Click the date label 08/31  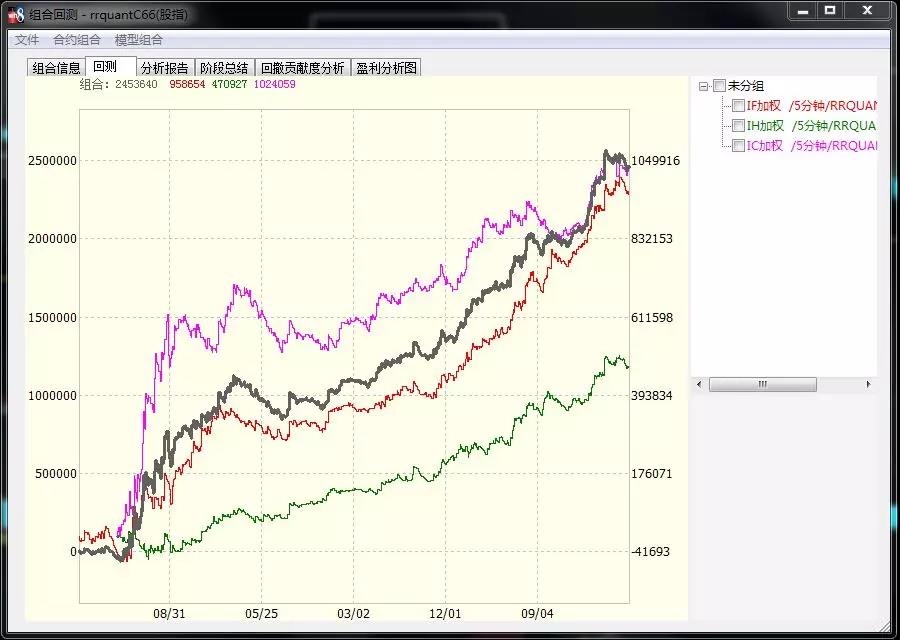(x=169, y=614)
